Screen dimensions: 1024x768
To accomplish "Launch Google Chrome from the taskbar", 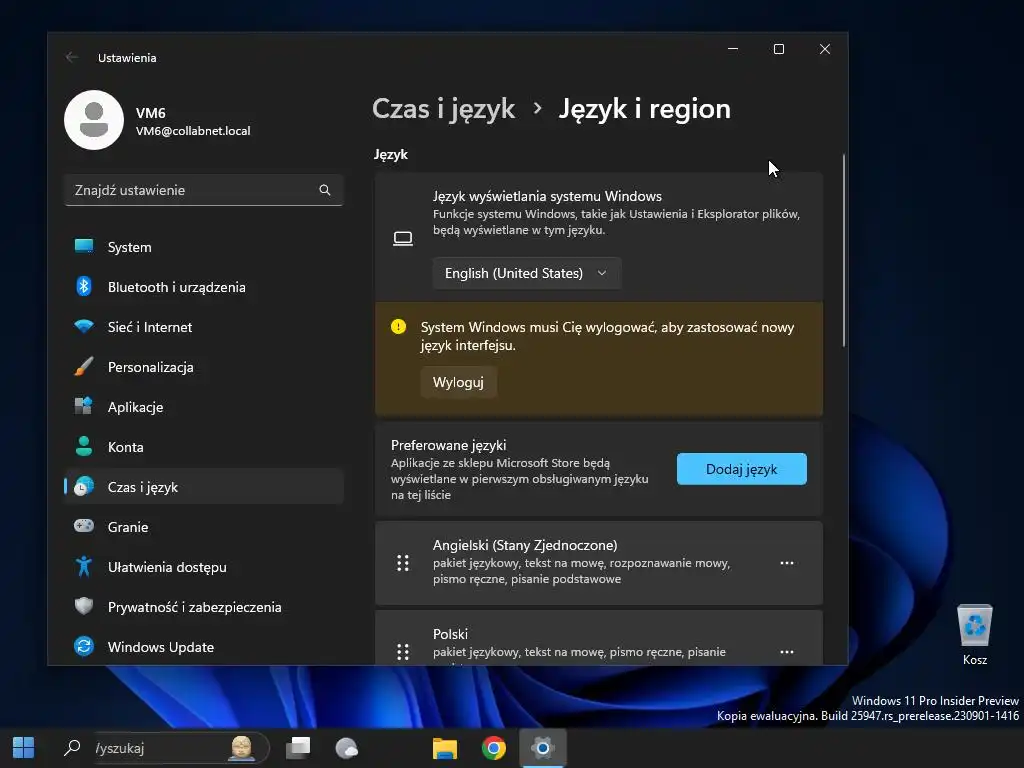I will point(494,748).
